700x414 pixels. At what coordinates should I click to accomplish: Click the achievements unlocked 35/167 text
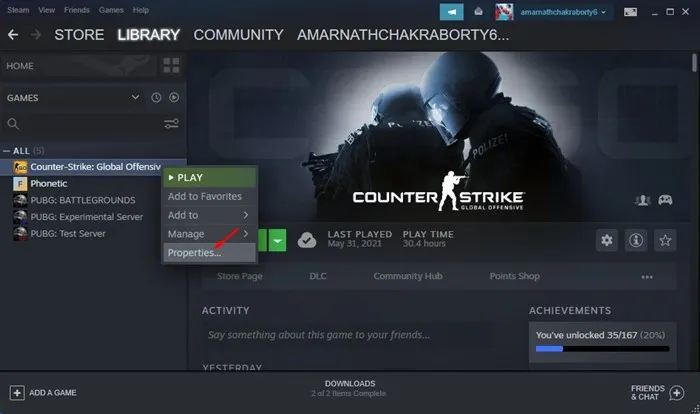click(600, 335)
